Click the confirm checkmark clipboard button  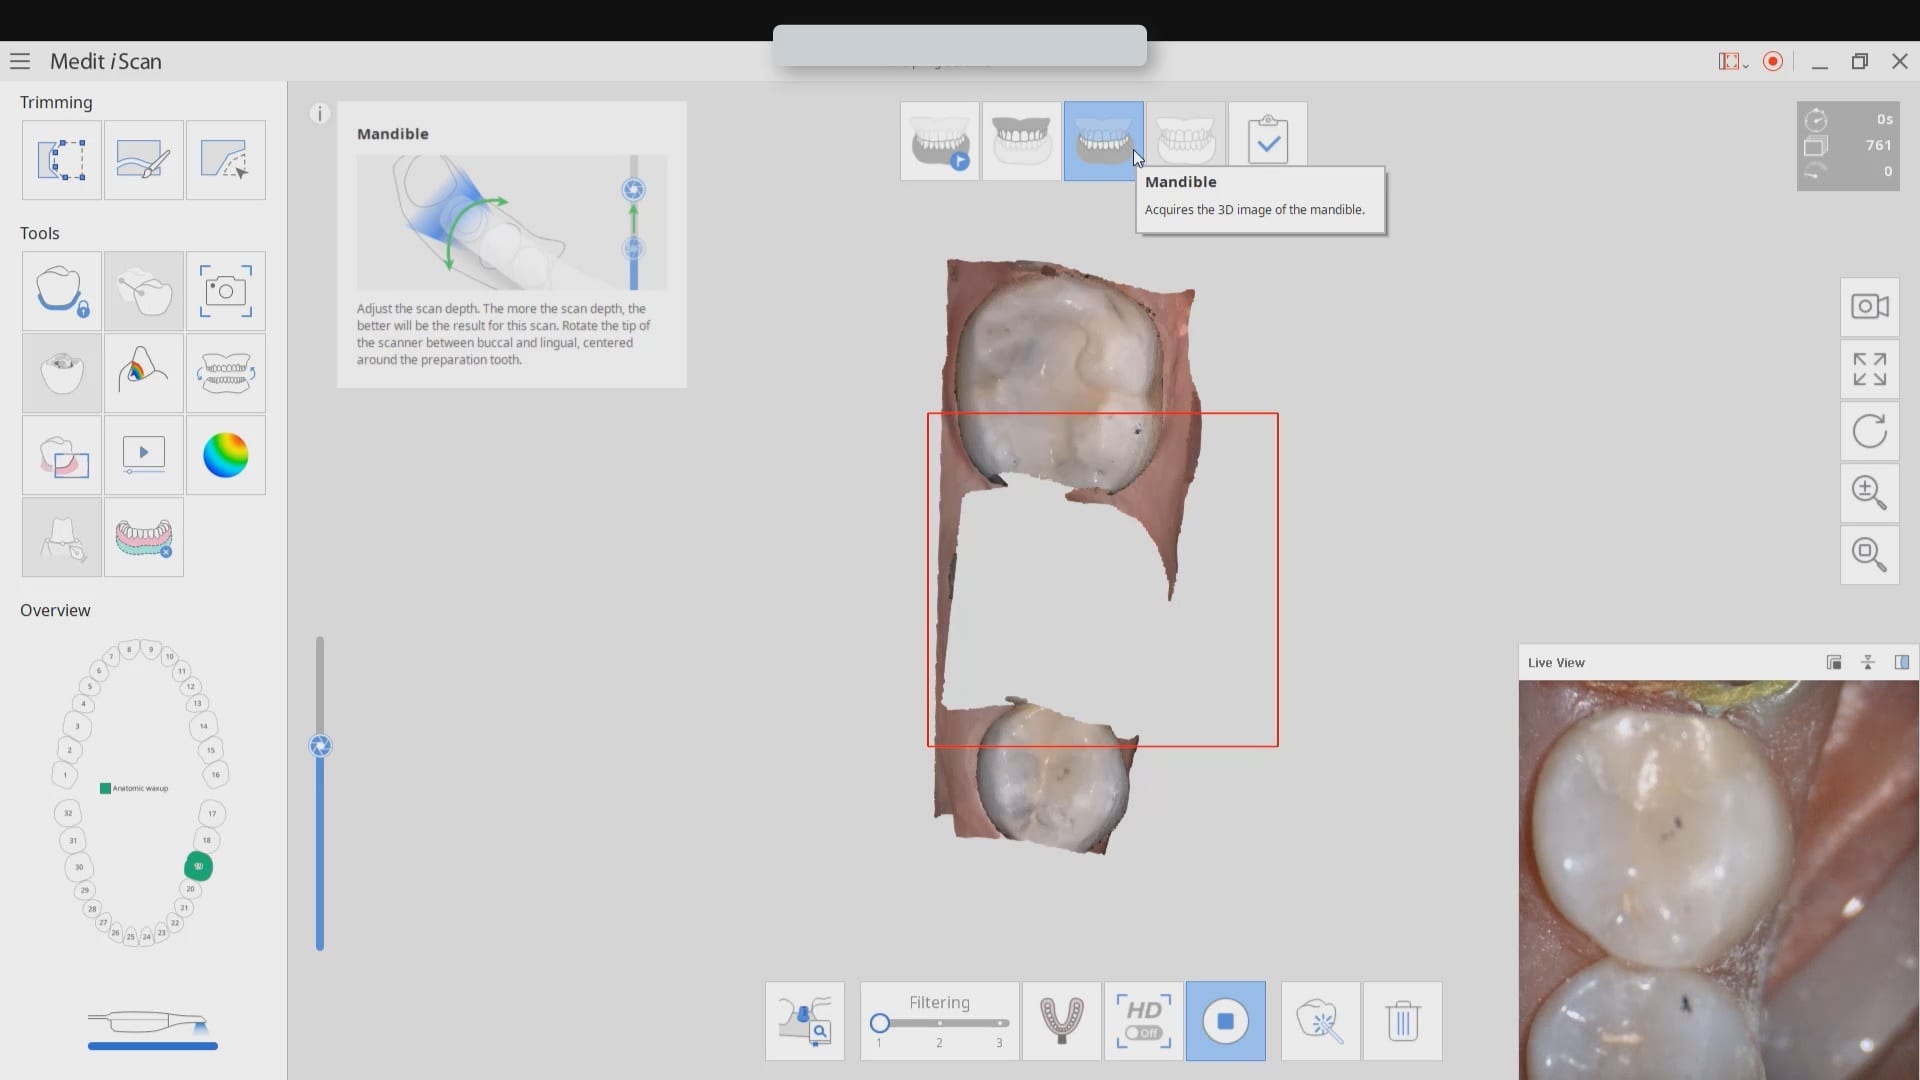1267,141
